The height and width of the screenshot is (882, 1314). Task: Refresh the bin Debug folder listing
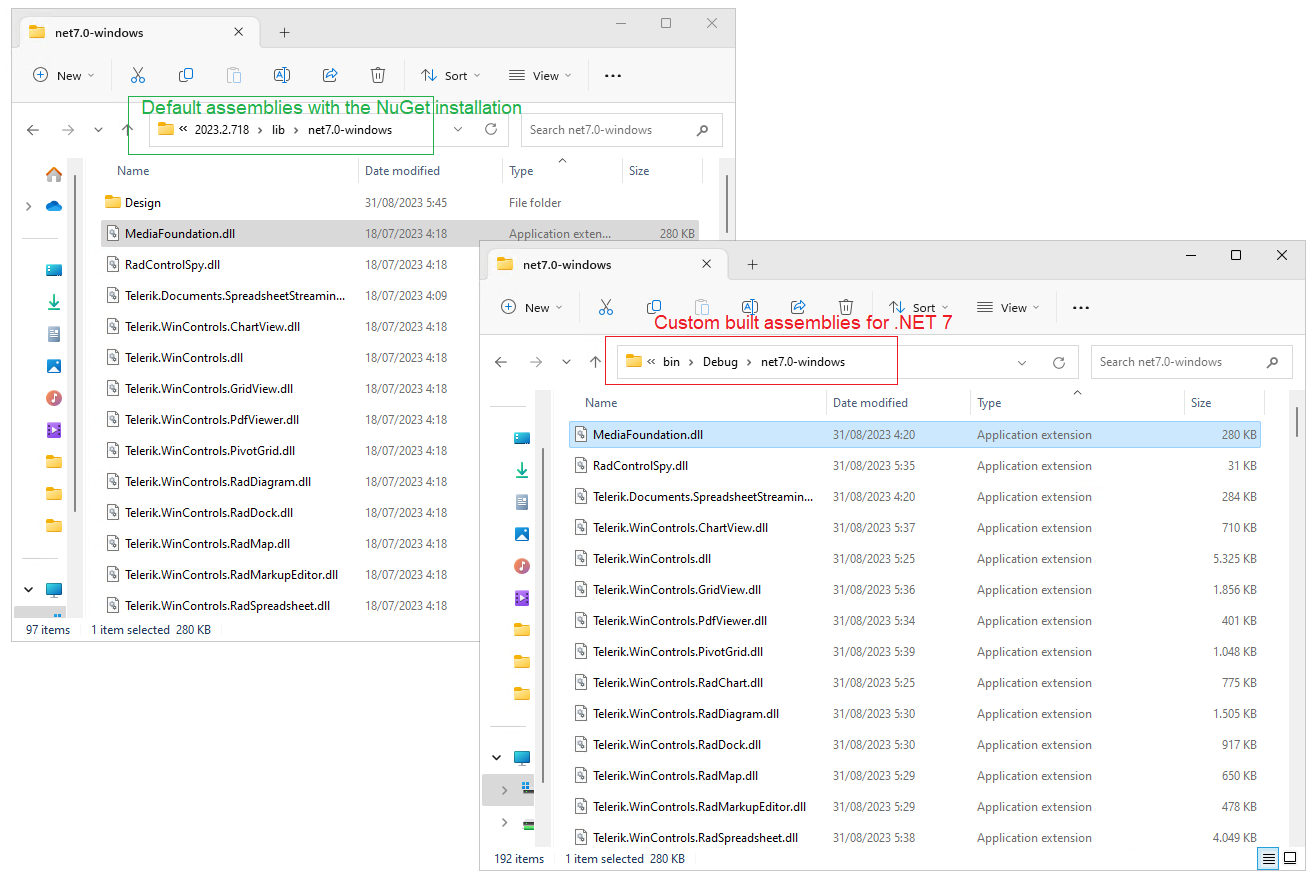[x=1059, y=362]
